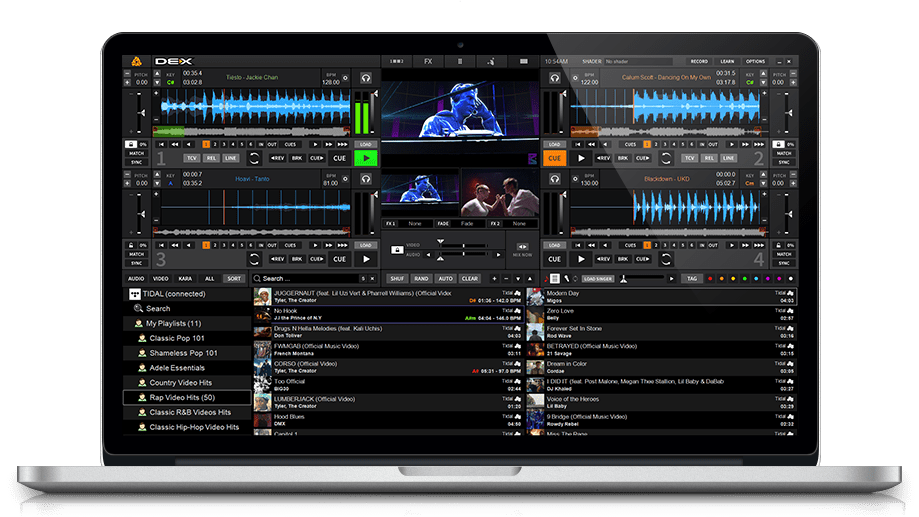Move selected track up in playlist

530,278
